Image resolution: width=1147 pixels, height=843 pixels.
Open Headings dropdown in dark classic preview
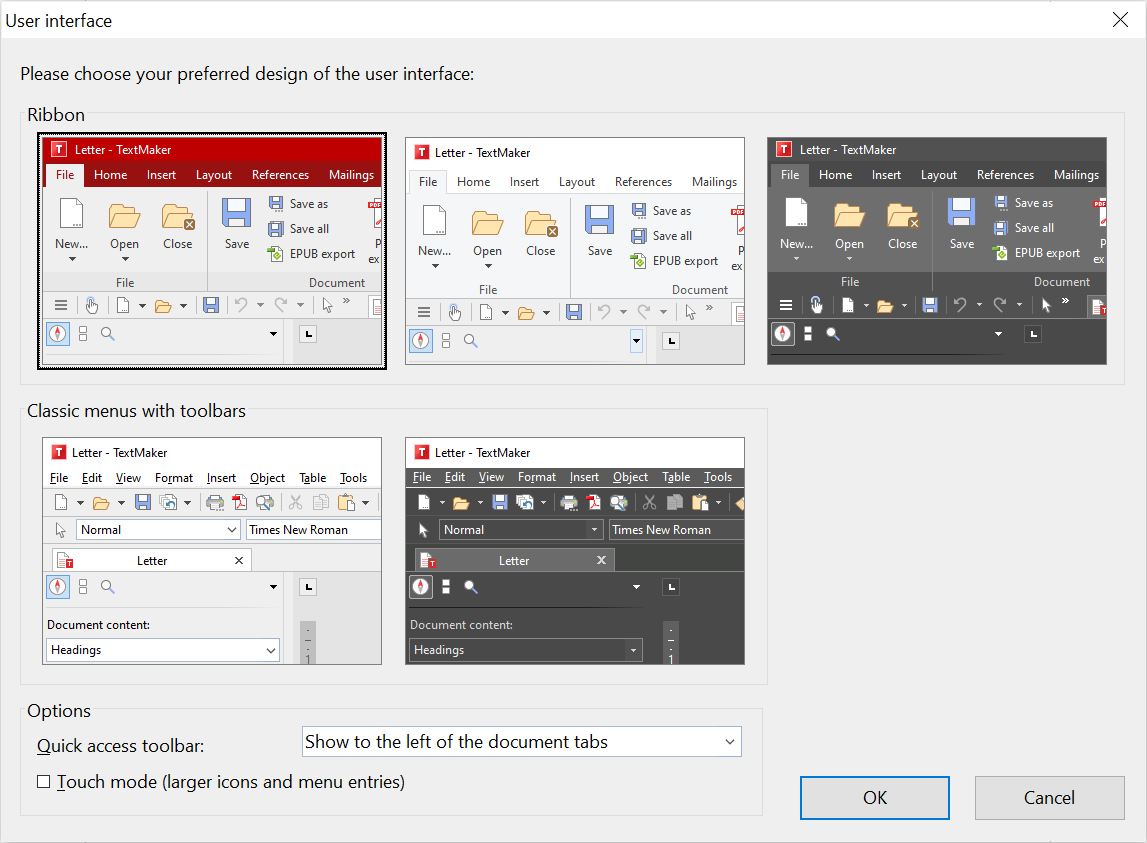pyautogui.click(x=633, y=650)
